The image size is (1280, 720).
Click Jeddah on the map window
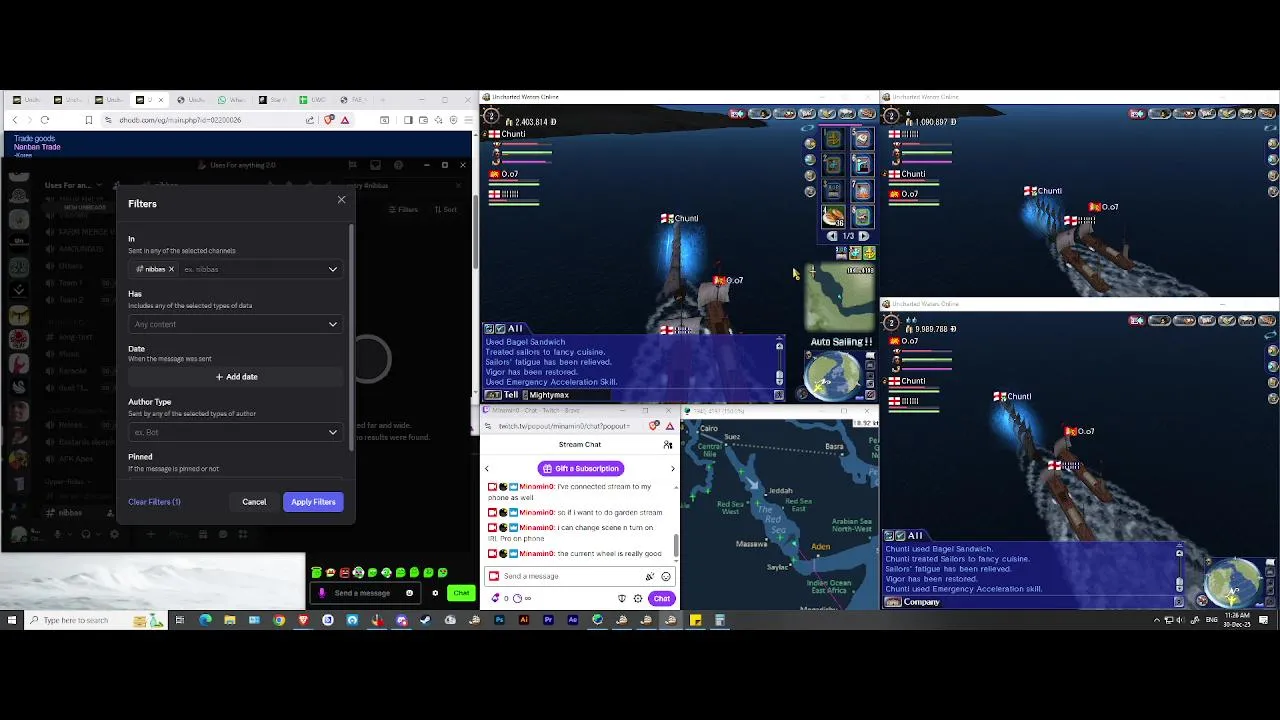[780, 491]
